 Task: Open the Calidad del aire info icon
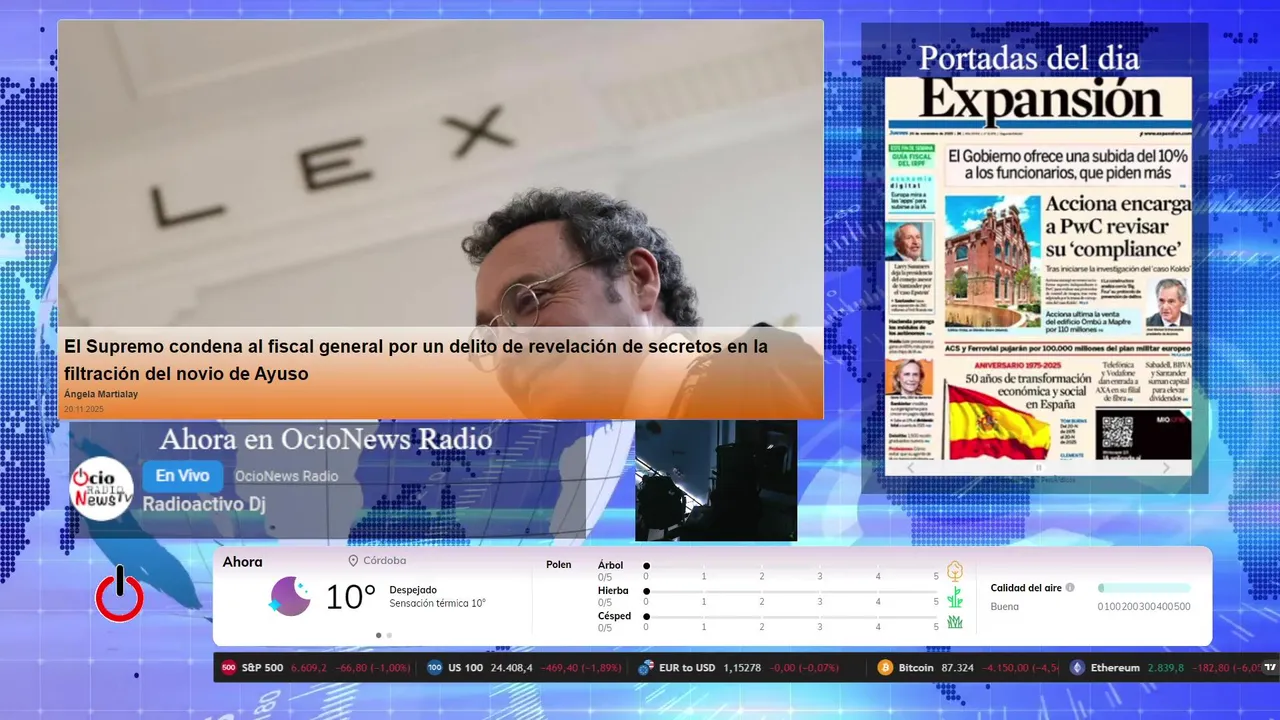(x=1070, y=588)
